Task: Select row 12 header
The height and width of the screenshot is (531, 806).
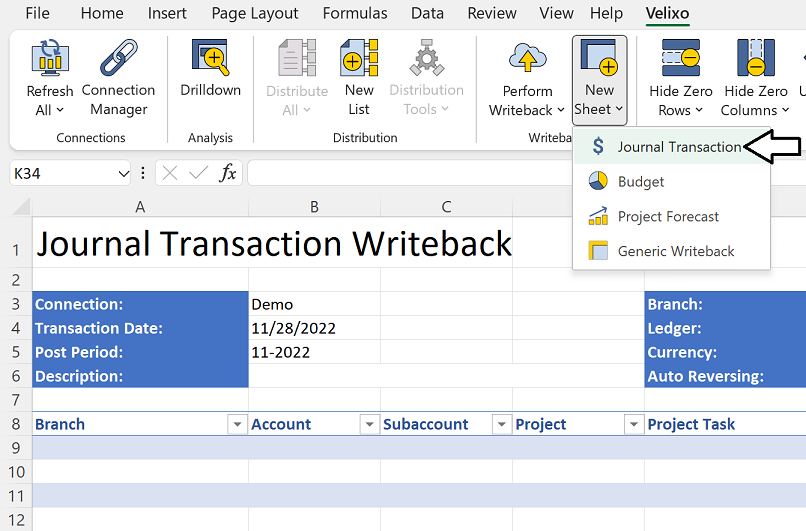Action: click(16, 520)
